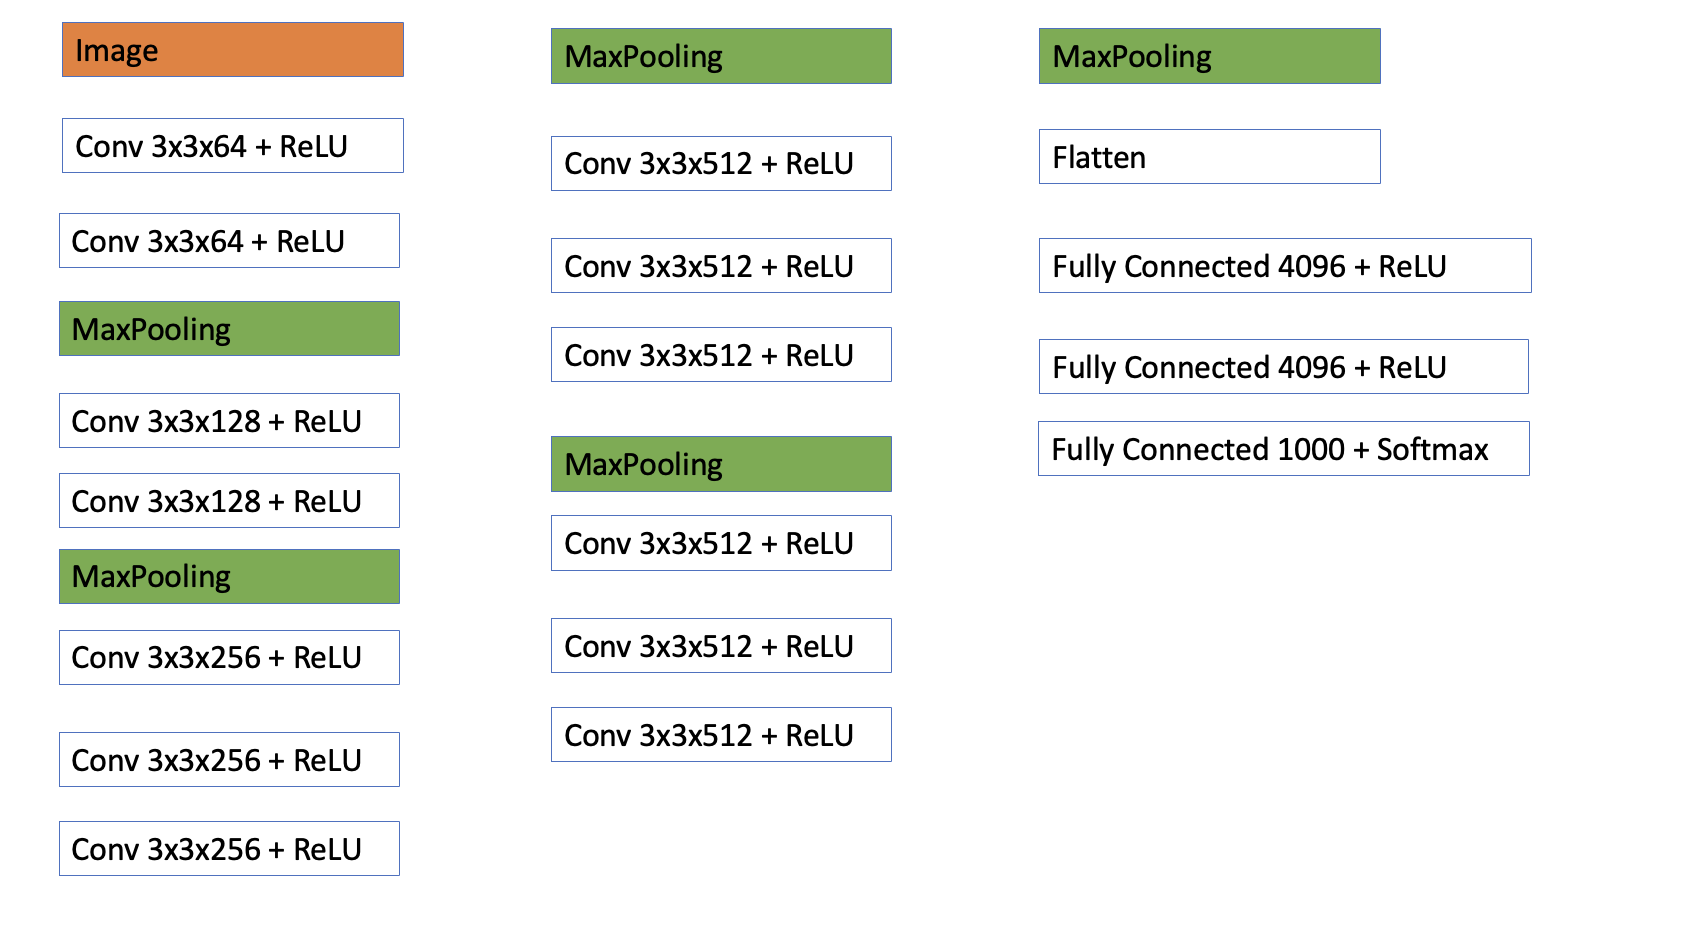
Task: Select the MaxPooling box heading the Conv 3x3x512 column
Action: pyautogui.click(x=720, y=56)
